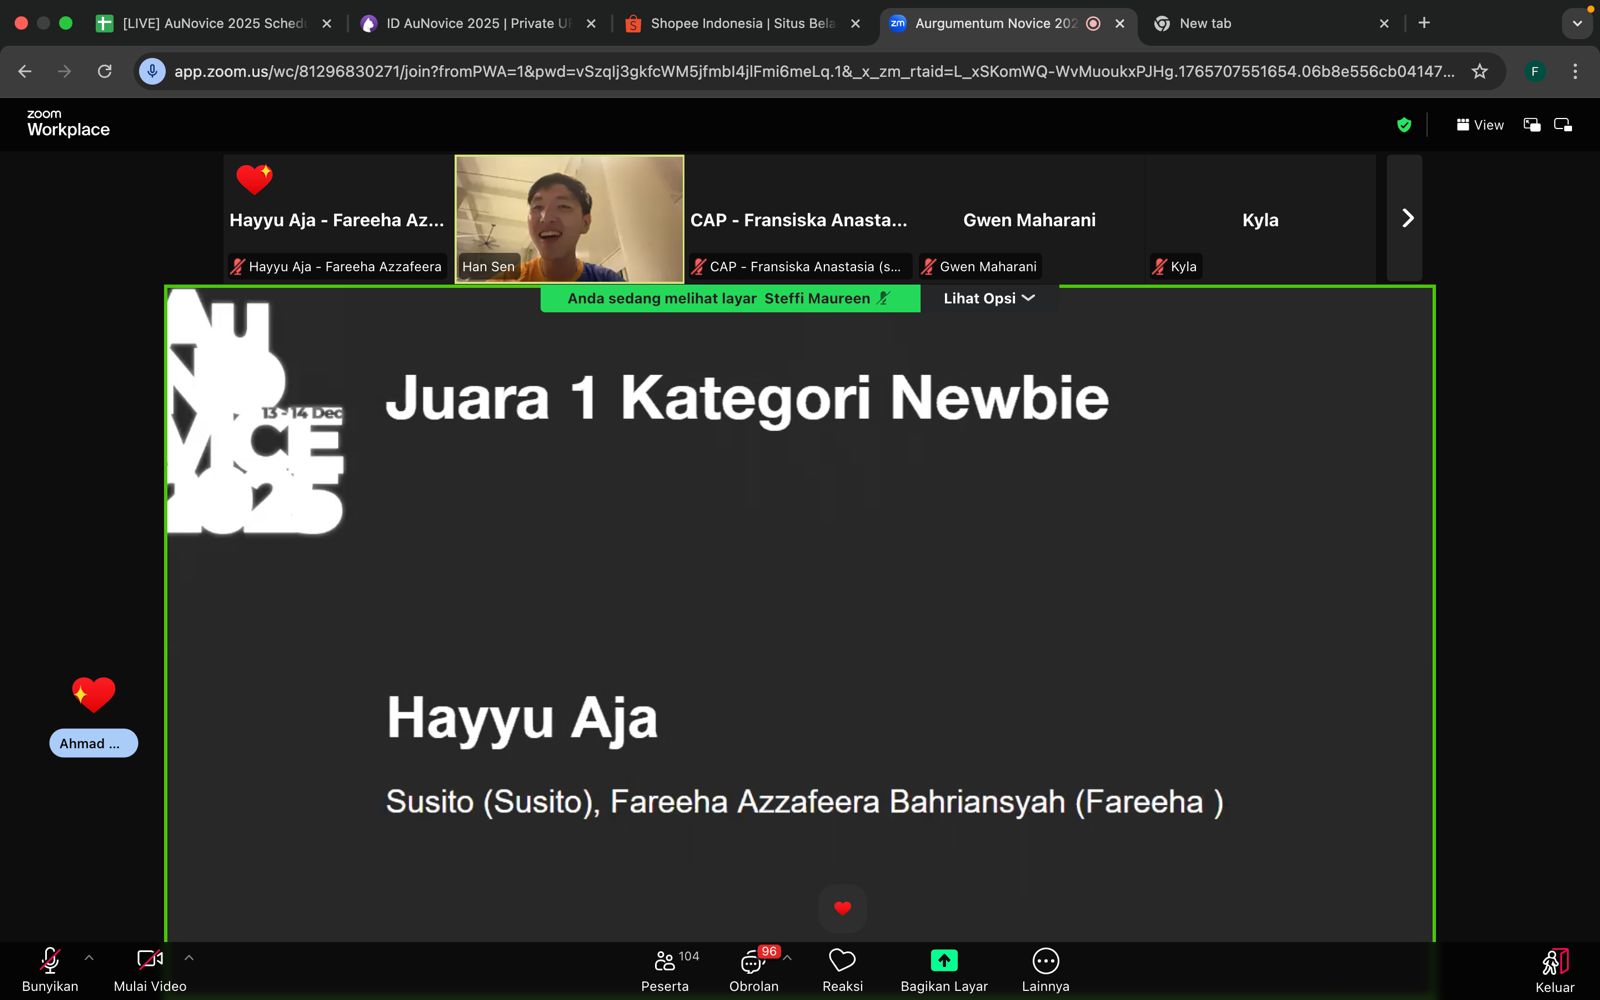The height and width of the screenshot is (1000, 1600).
Task: Expand video options arrow beside Mulai Video
Action: (189, 958)
